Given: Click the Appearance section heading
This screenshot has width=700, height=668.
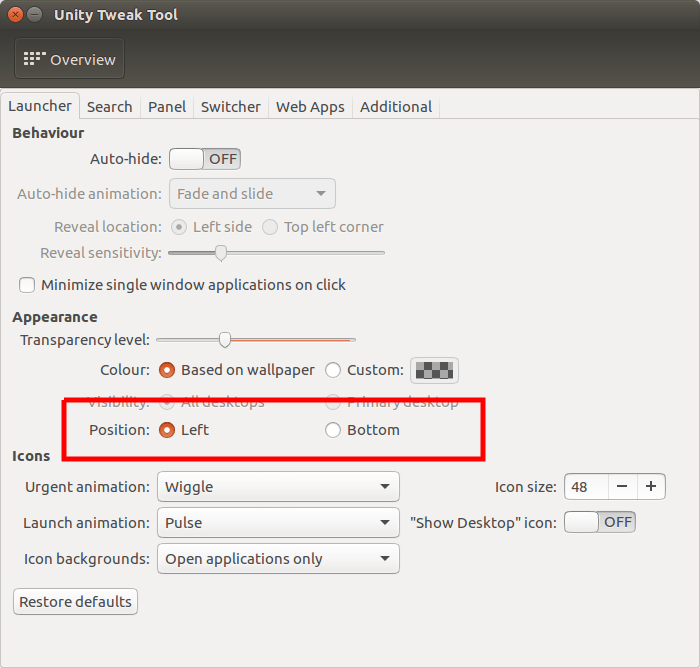Looking at the screenshot, I should (x=55, y=317).
